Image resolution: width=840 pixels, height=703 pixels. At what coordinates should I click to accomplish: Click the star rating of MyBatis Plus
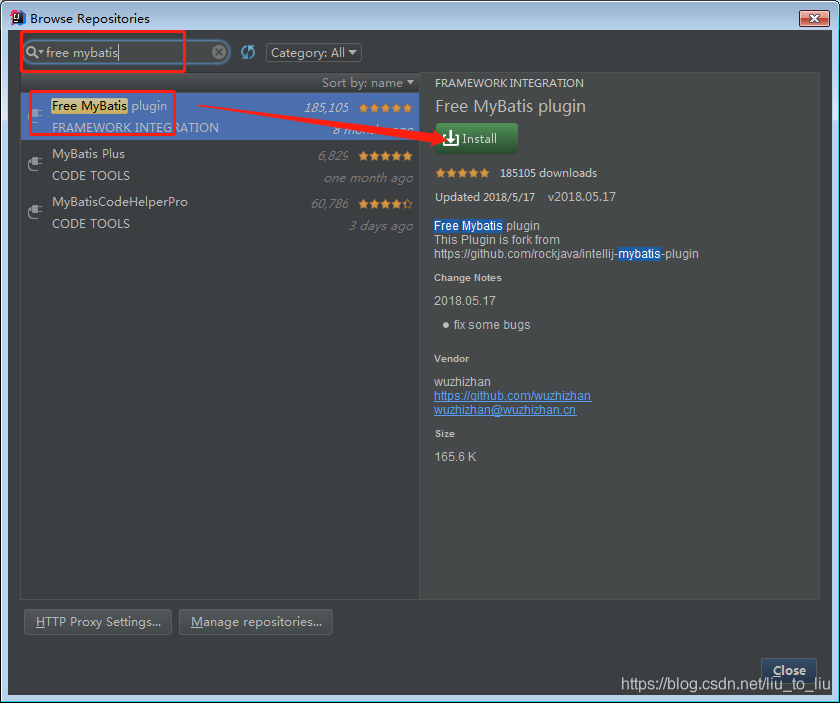pyautogui.click(x=385, y=156)
